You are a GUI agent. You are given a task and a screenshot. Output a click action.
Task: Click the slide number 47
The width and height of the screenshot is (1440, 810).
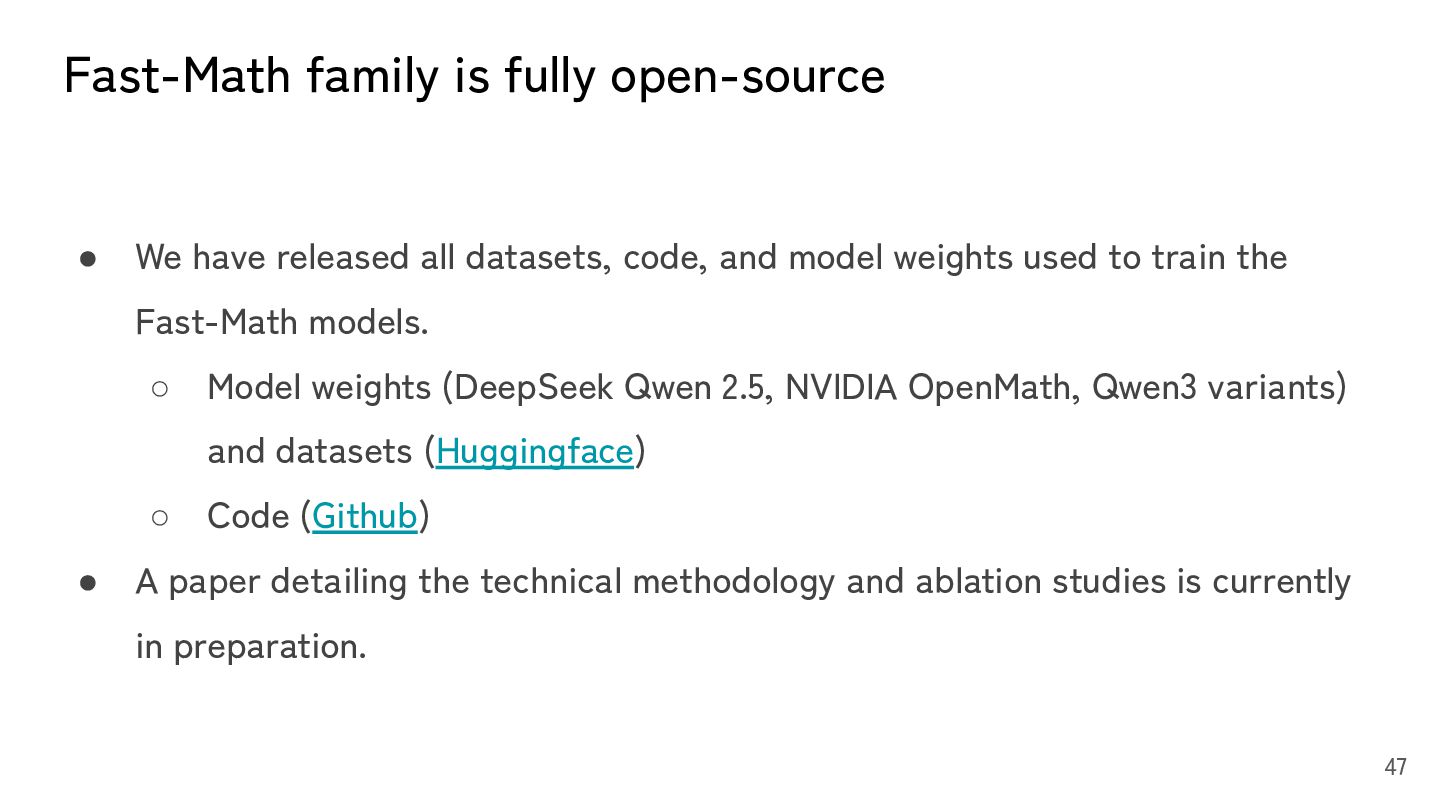[1395, 767]
